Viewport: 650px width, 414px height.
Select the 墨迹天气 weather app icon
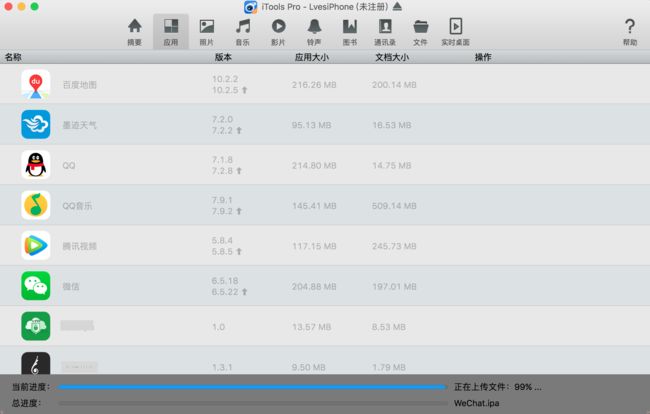(x=36, y=124)
